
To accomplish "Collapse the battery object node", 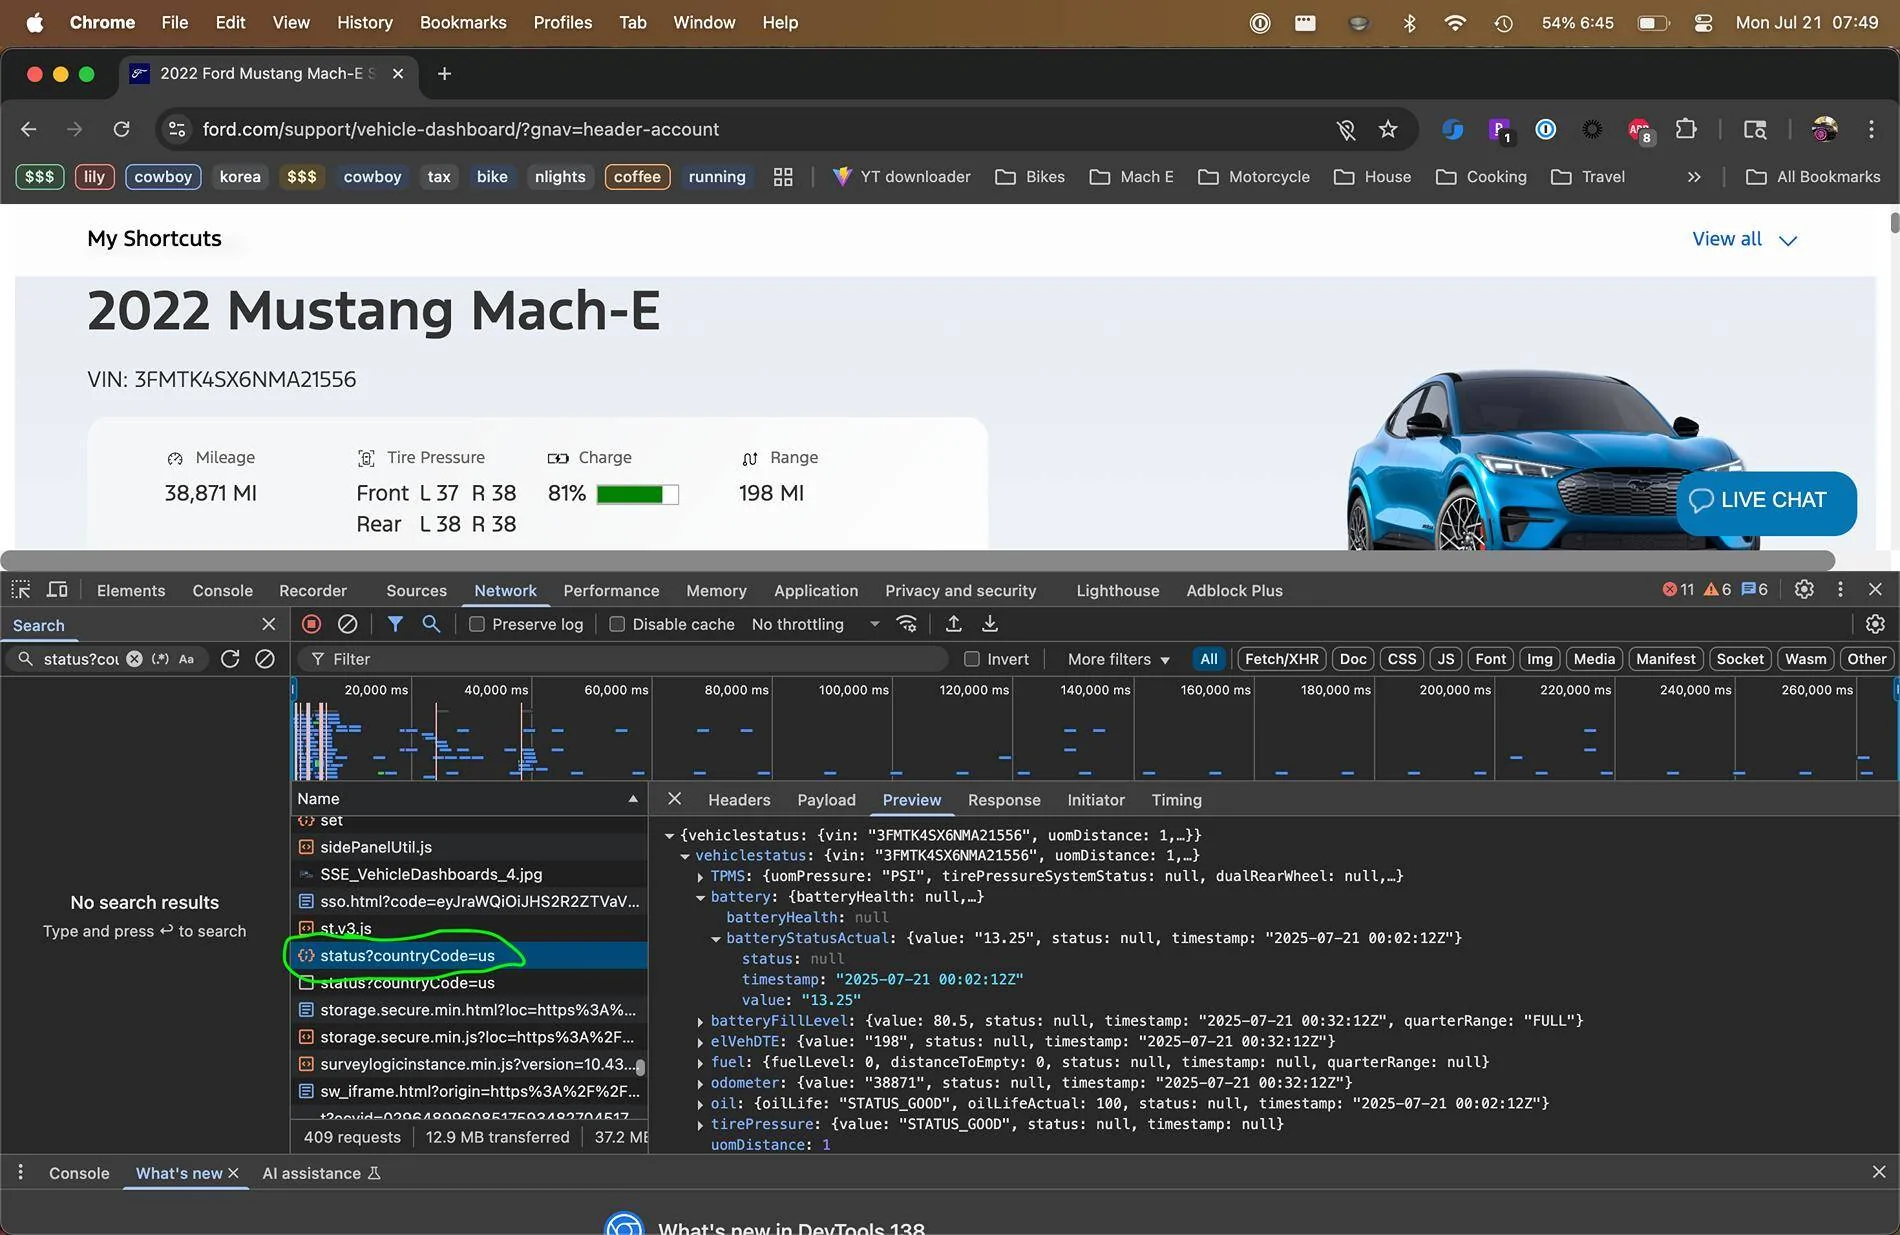I will pyautogui.click(x=700, y=897).
